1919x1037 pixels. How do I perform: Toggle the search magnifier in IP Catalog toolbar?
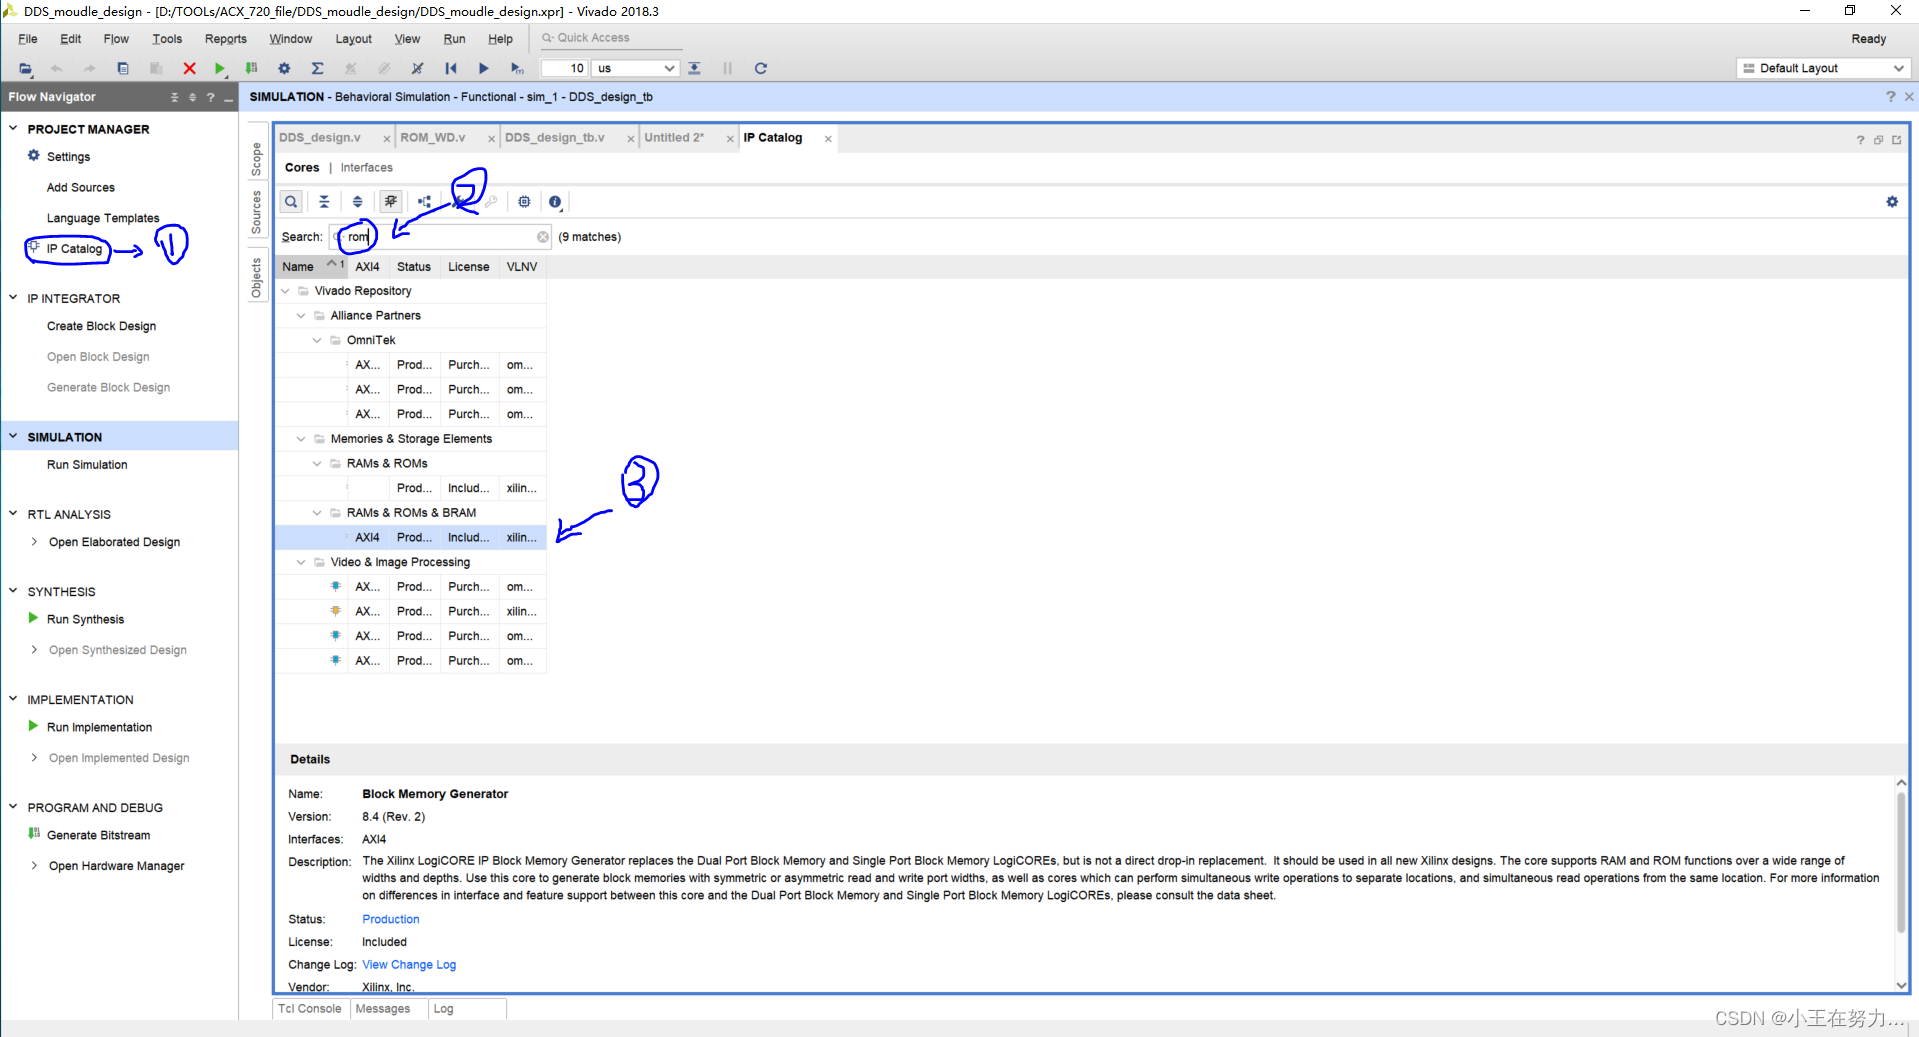click(291, 202)
